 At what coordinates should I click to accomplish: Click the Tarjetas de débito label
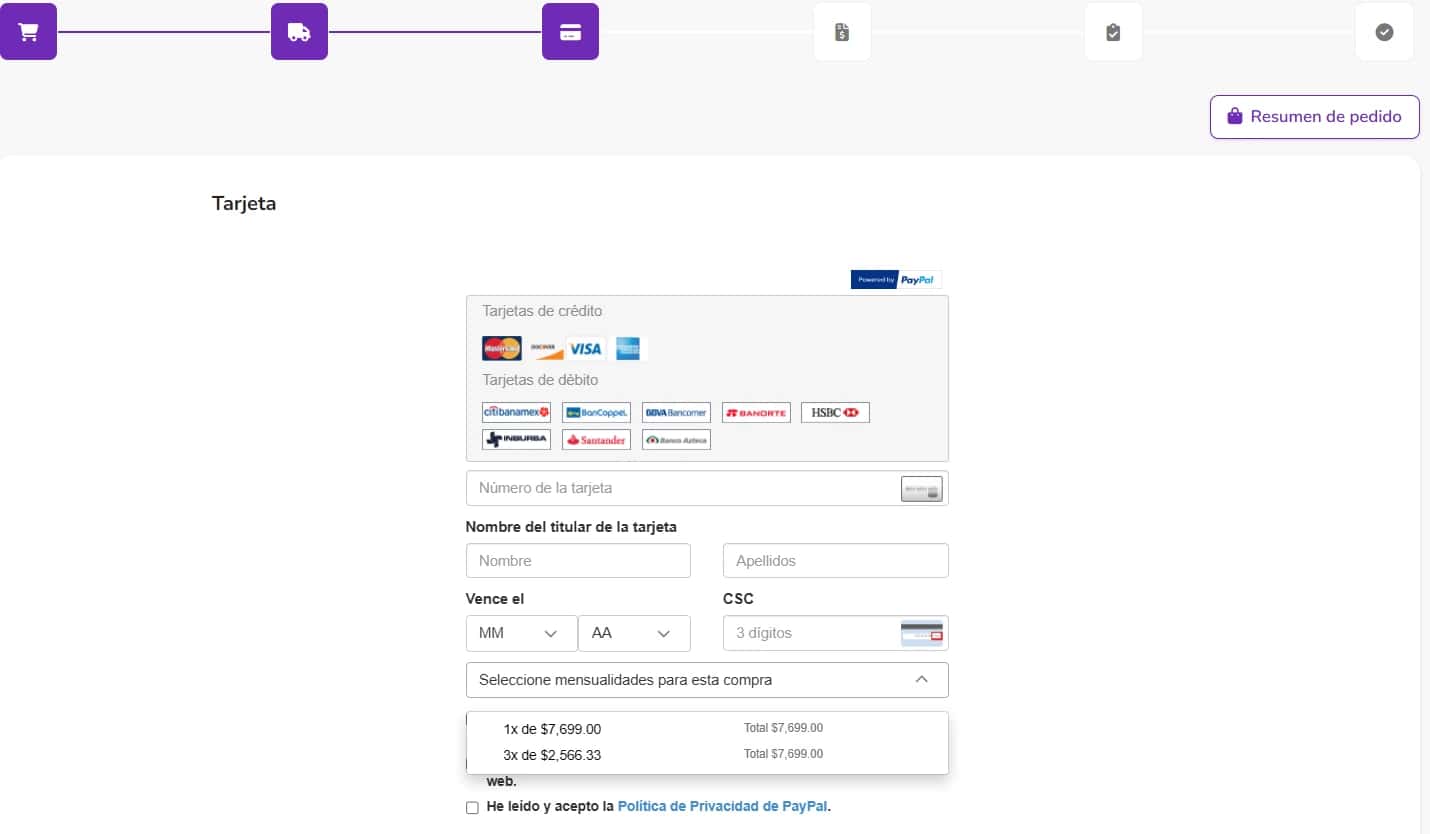click(540, 380)
